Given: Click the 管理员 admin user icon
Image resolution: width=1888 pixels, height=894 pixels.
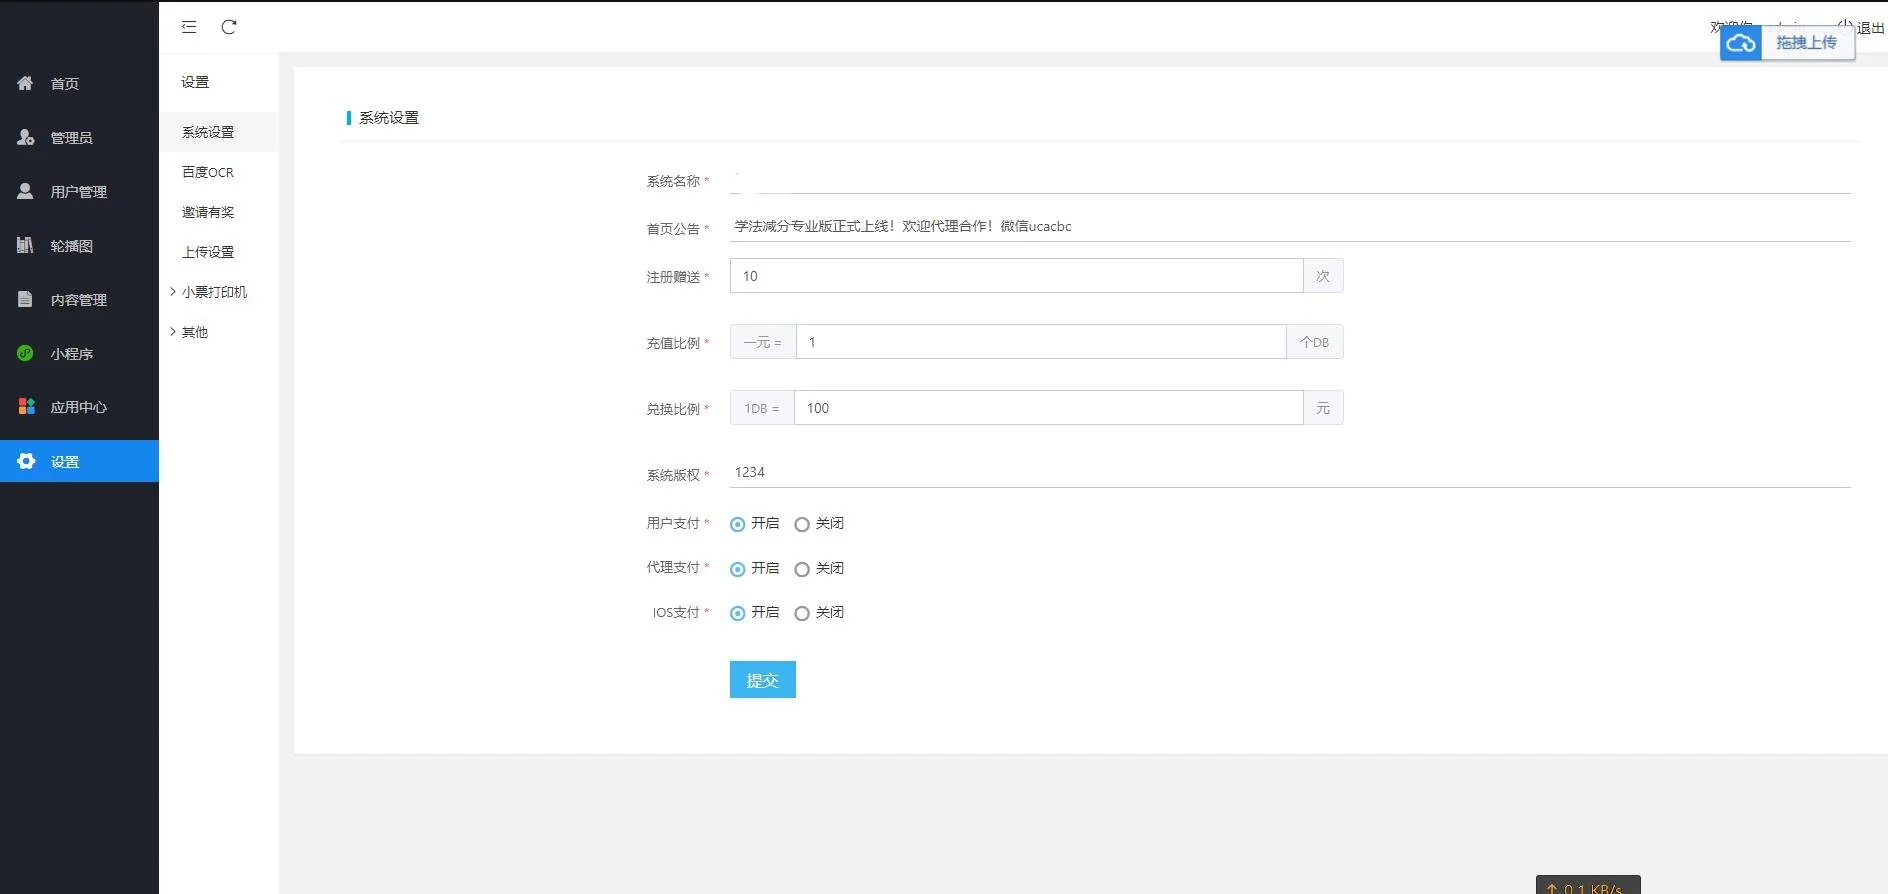Looking at the screenshot, I should 26,137.
